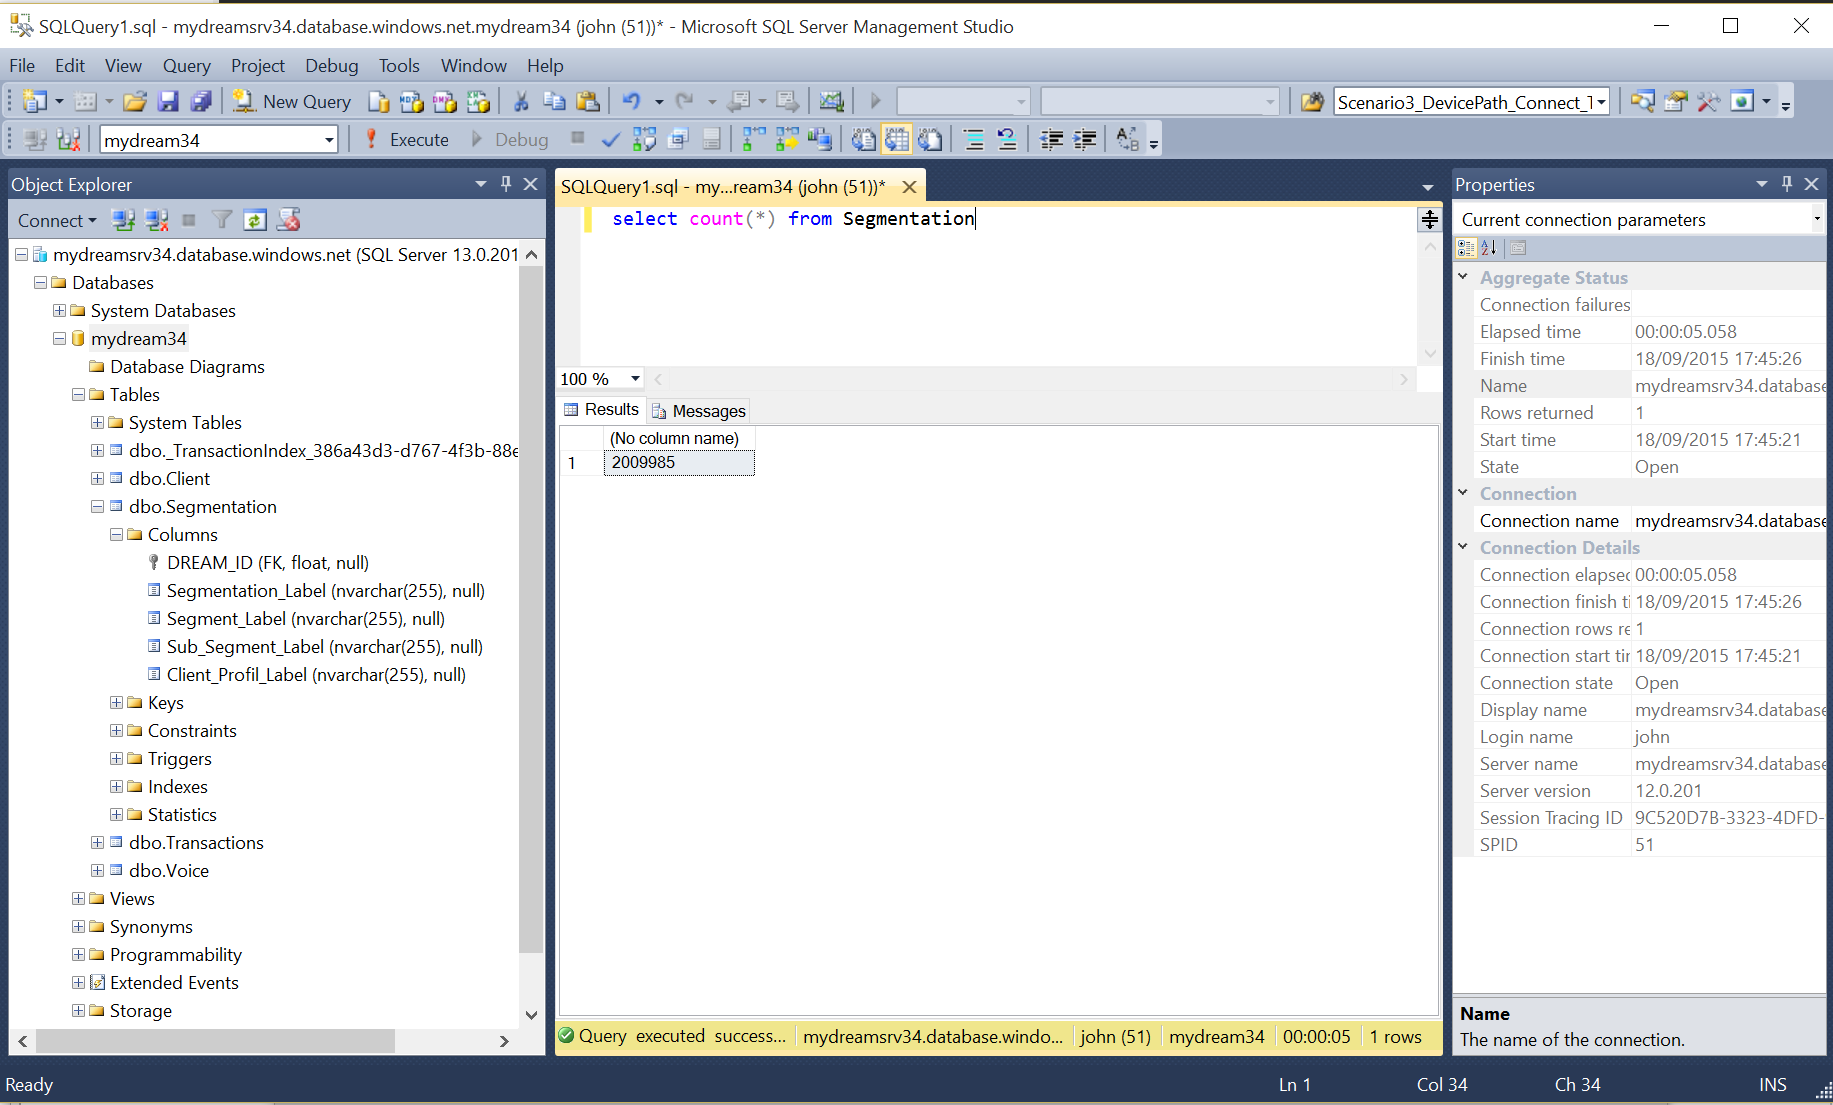Viewport: 1833px width, 1105px height.
Task: Toggle Results to File mode
Action: 930,139
